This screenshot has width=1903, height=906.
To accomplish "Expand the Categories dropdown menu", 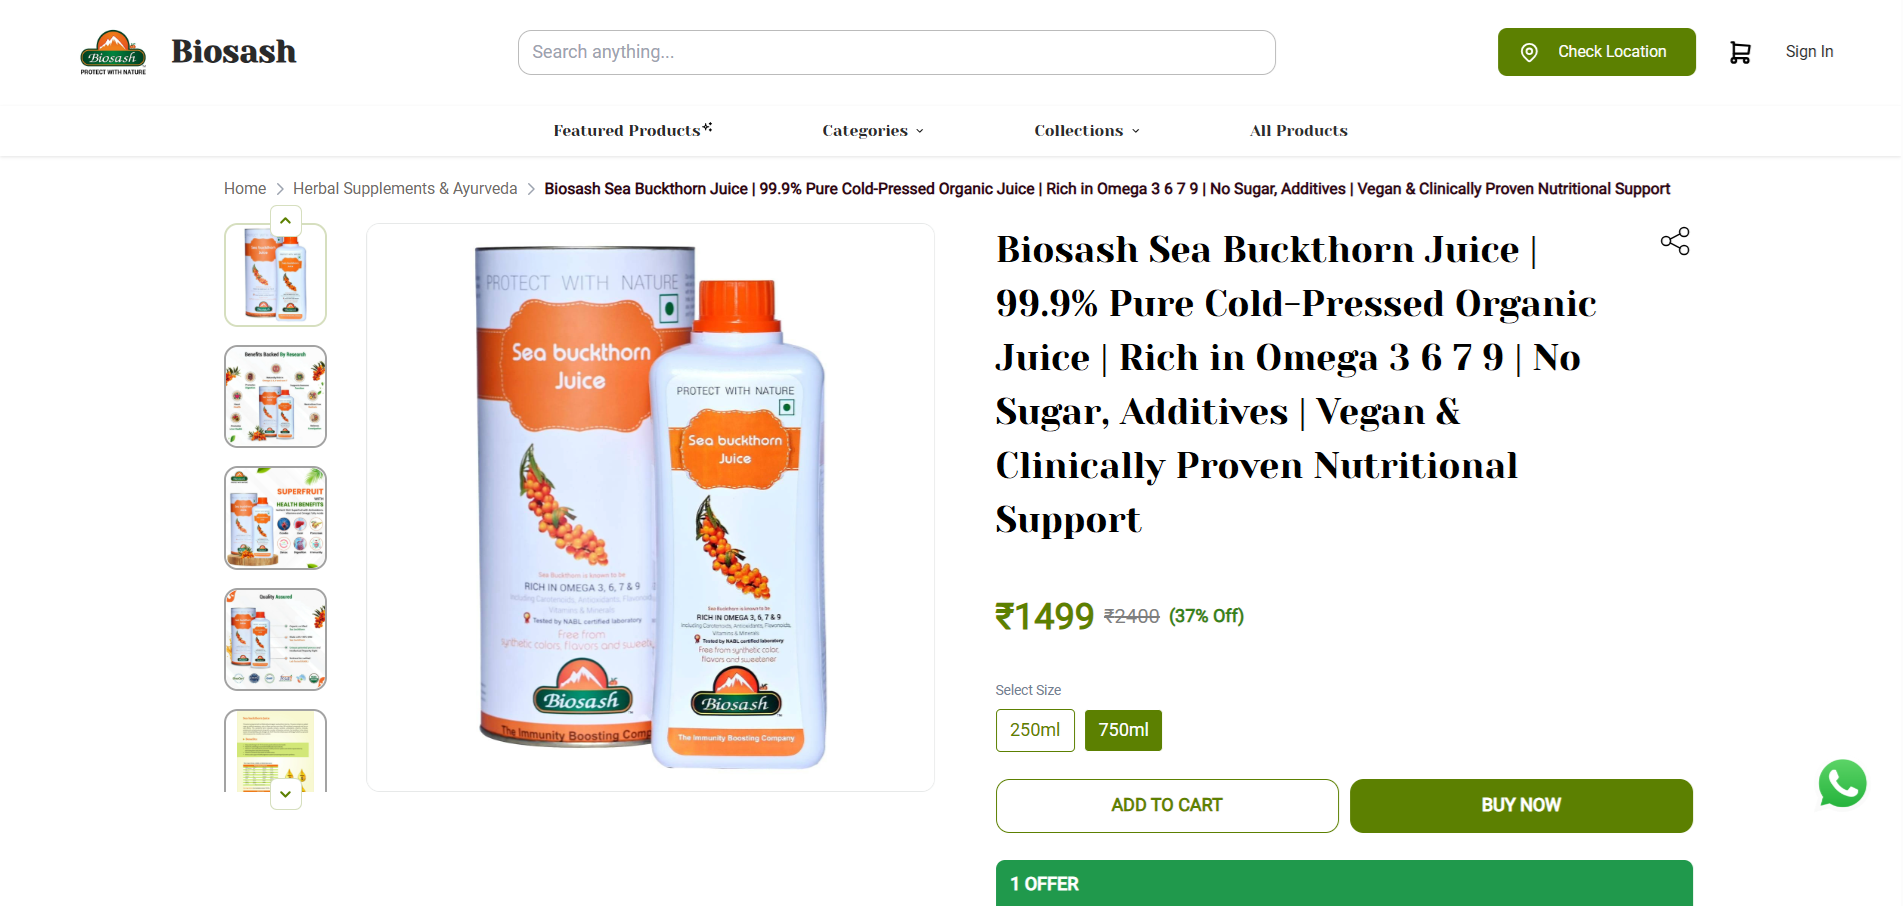I will coord(873,131).
